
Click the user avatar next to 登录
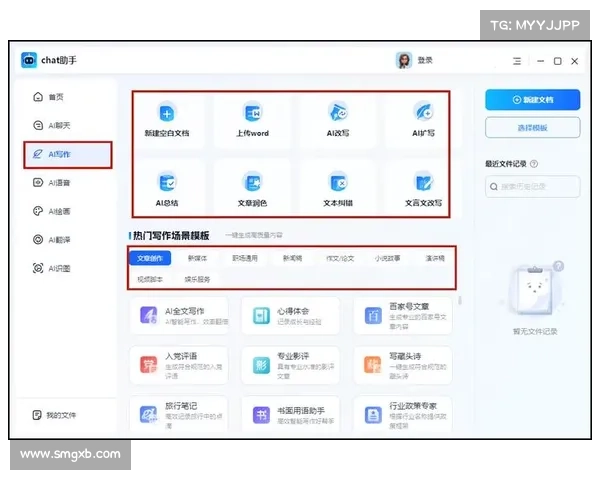[x=404, y=61]
